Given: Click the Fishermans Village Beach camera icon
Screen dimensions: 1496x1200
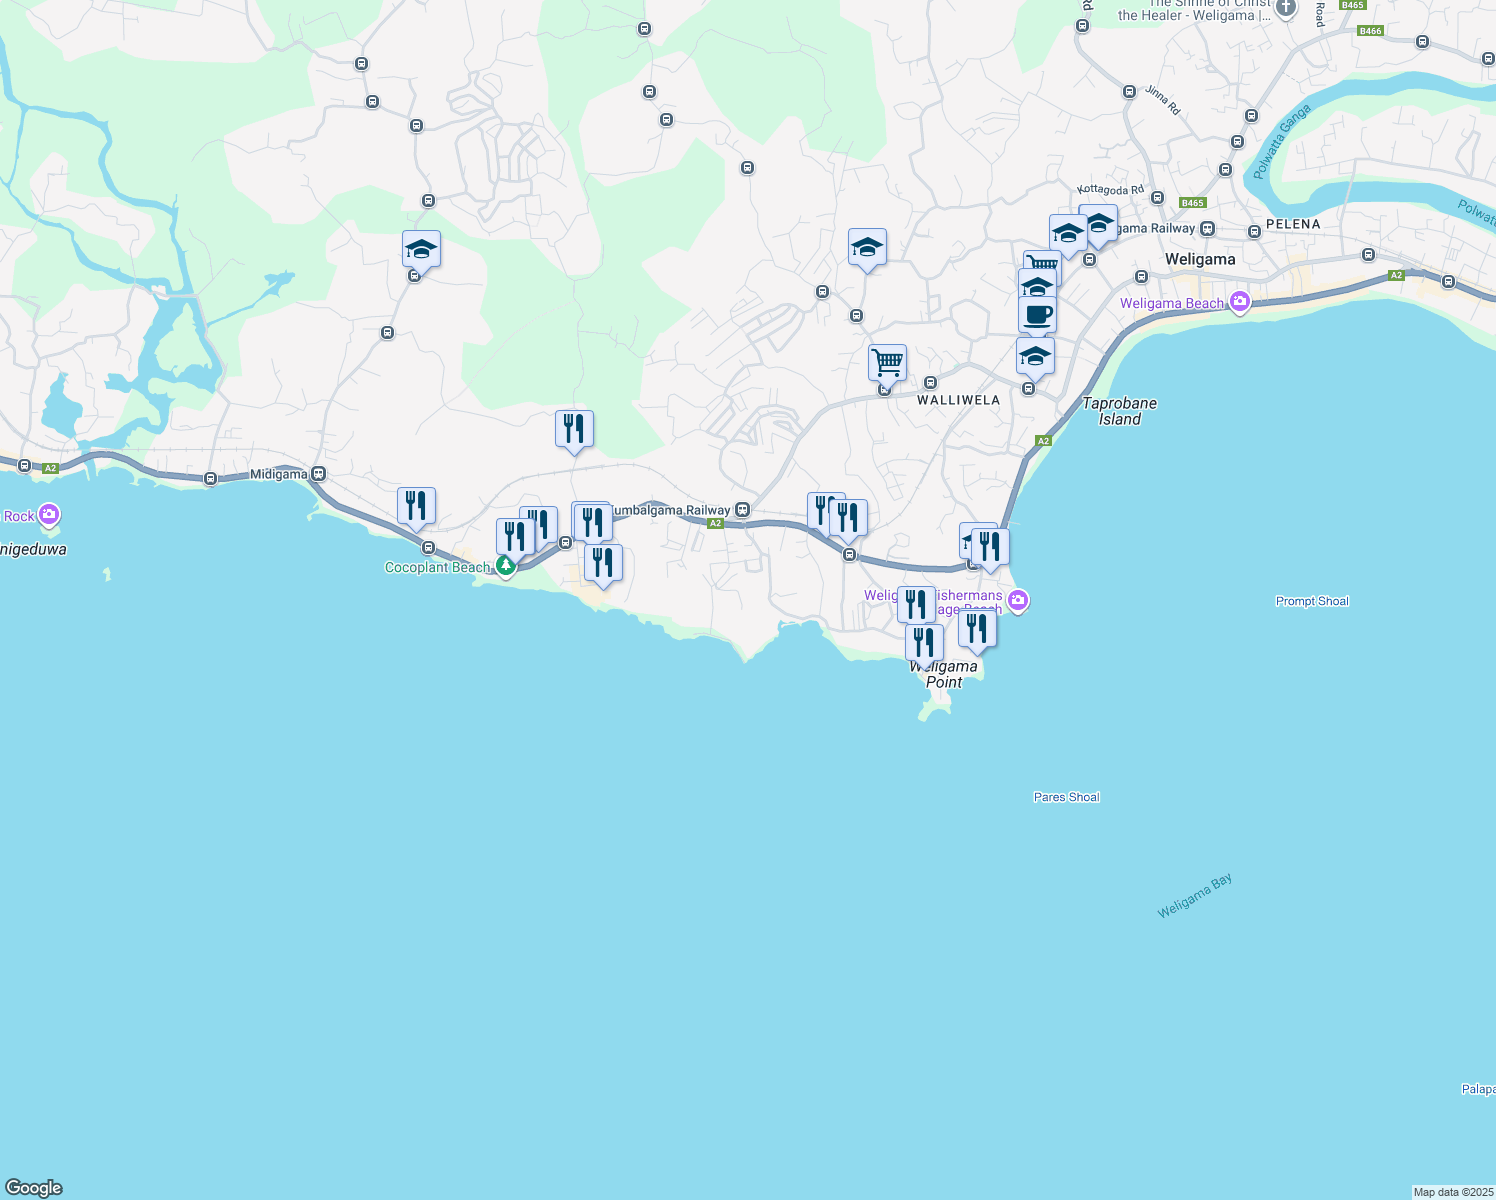Looking at the screenshot, I should point(1018,601).
